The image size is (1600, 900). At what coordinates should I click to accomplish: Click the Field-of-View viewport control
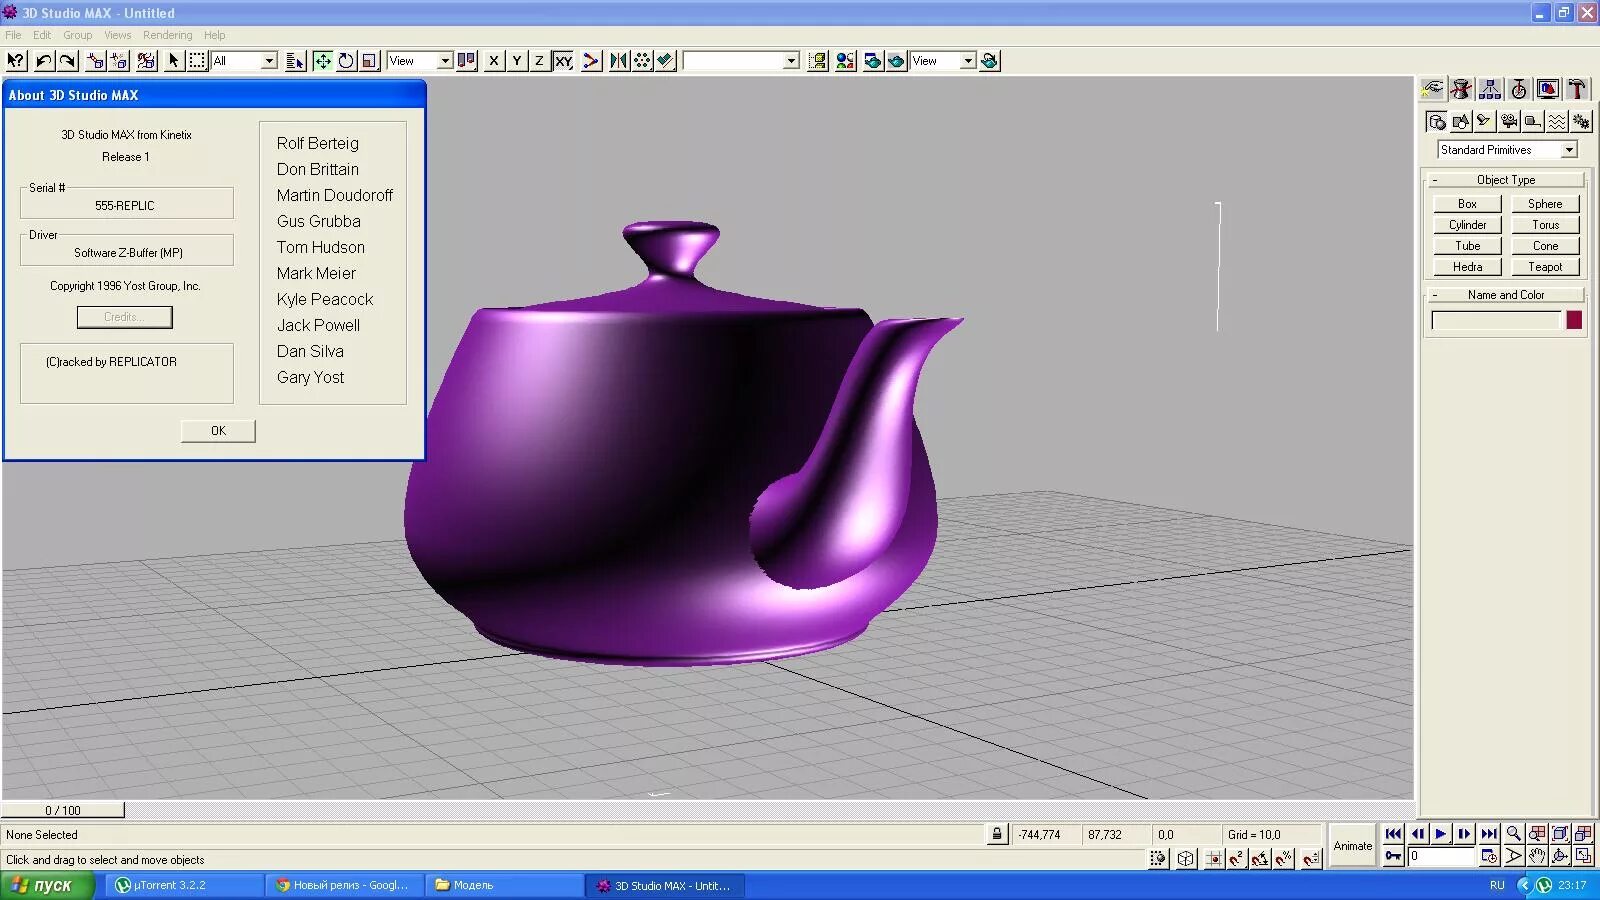pos(1514,856)
